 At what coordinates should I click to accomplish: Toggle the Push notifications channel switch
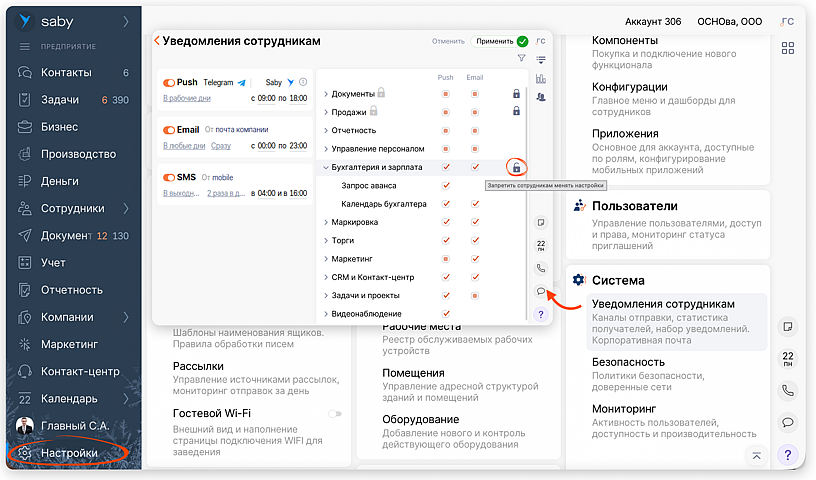coord(169,82)
